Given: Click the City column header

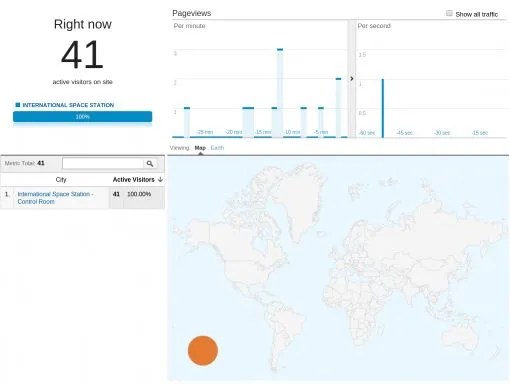Looking at the screenshot, I should click(61, 179).
